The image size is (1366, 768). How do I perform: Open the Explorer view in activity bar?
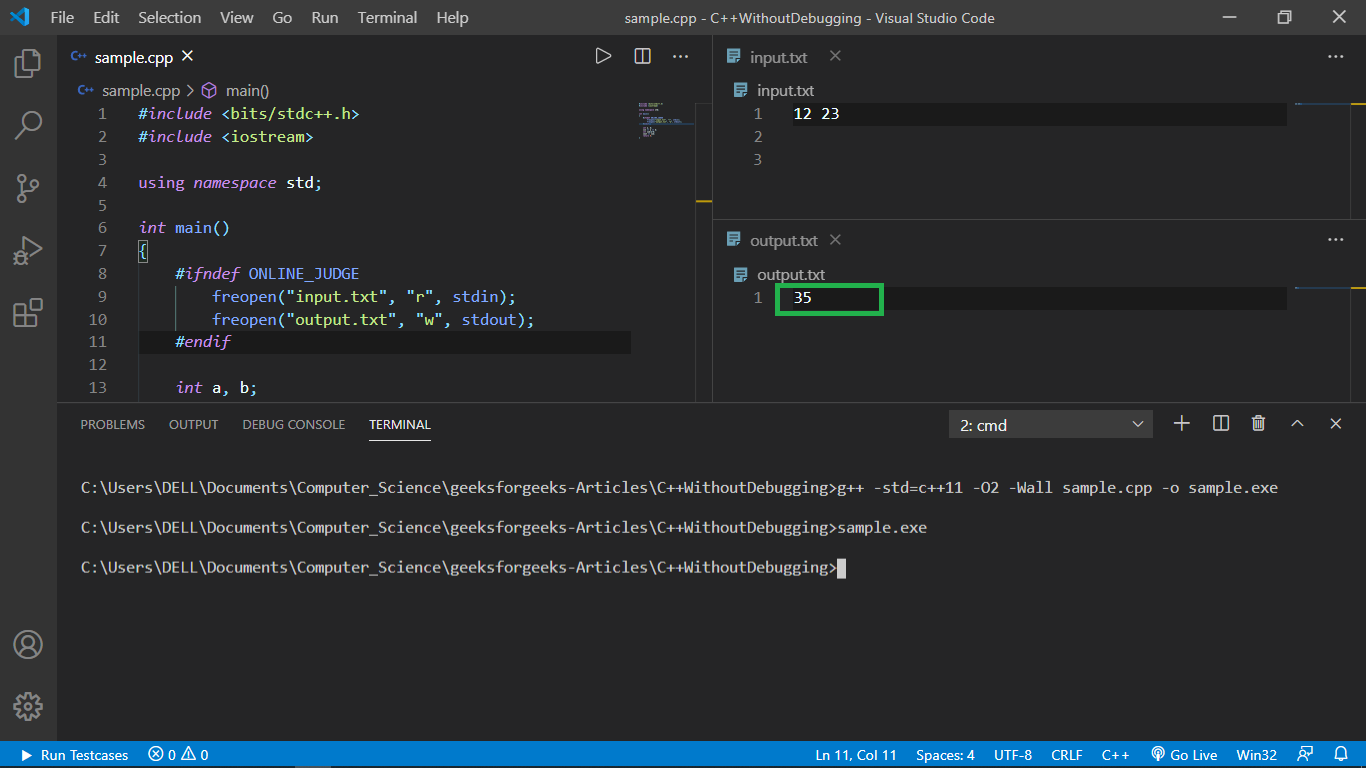28,64
